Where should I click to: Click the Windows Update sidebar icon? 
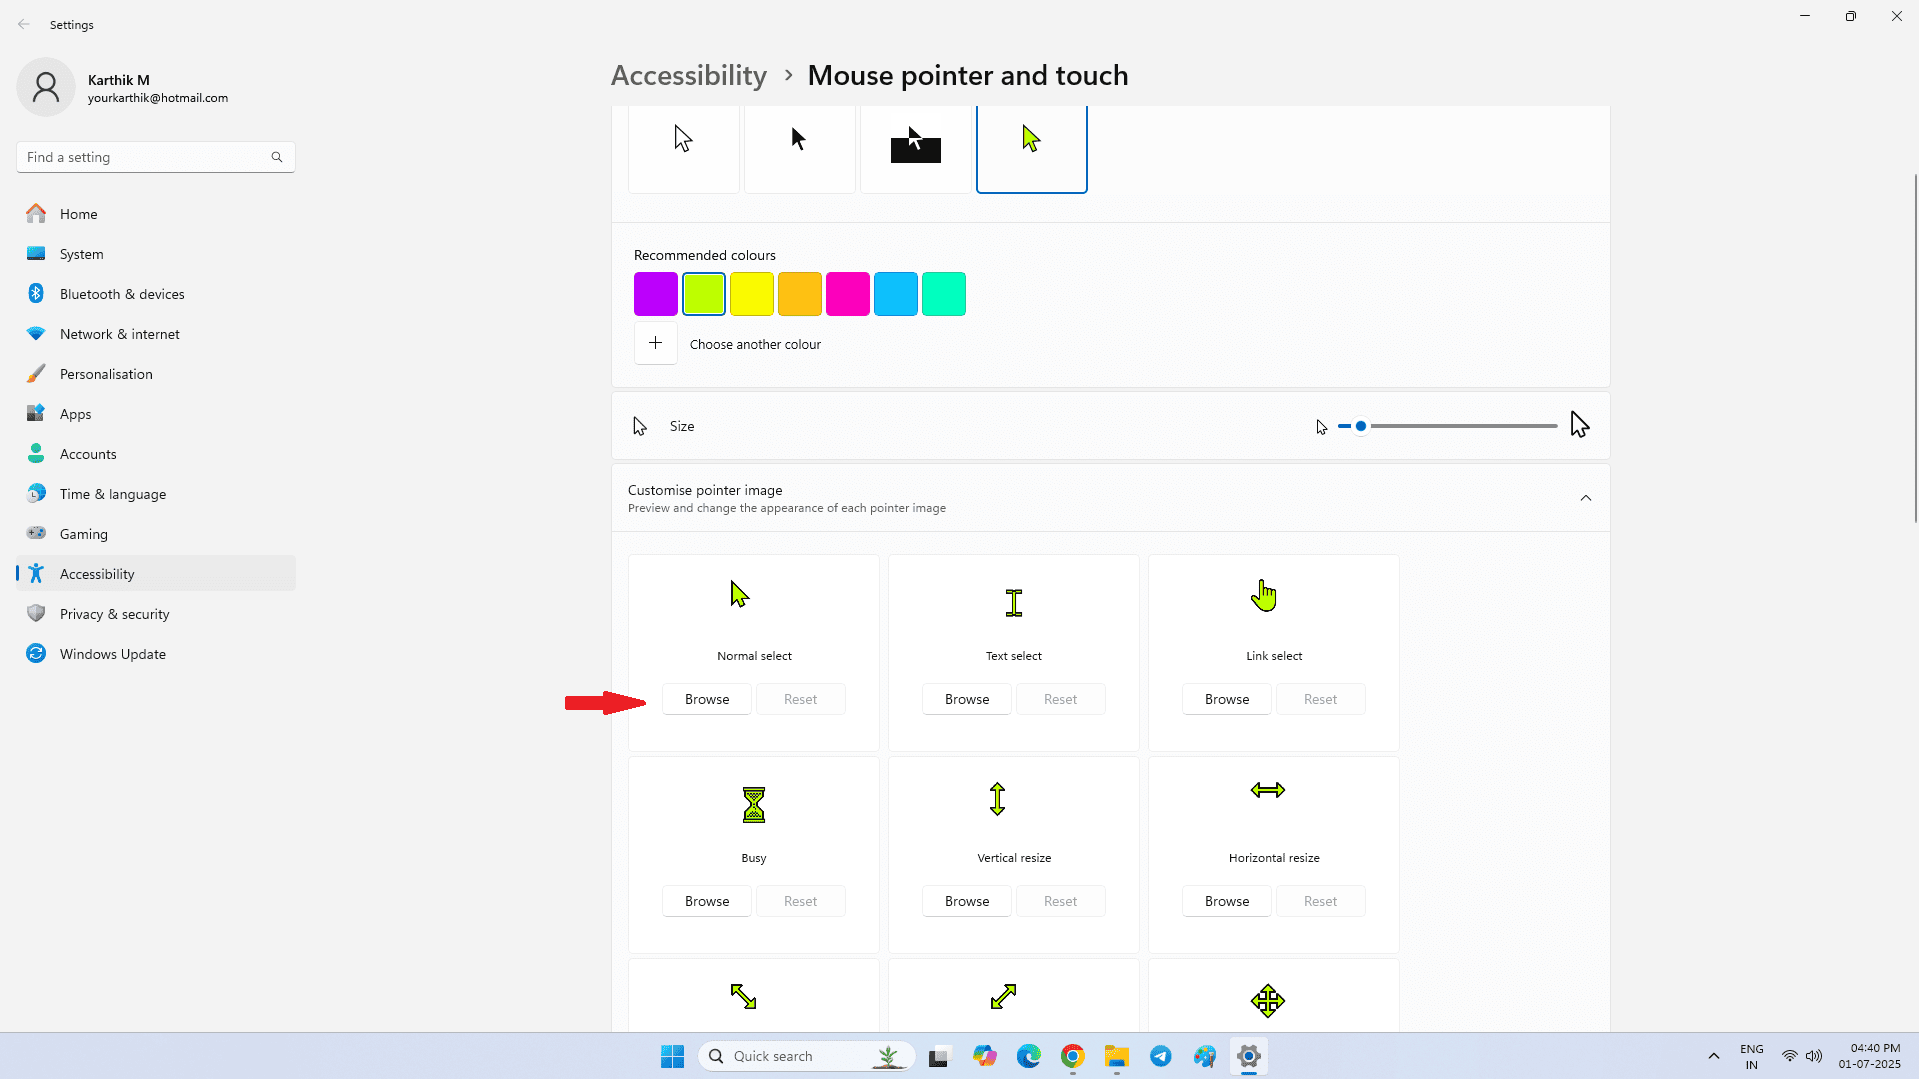tap(36, 653)
